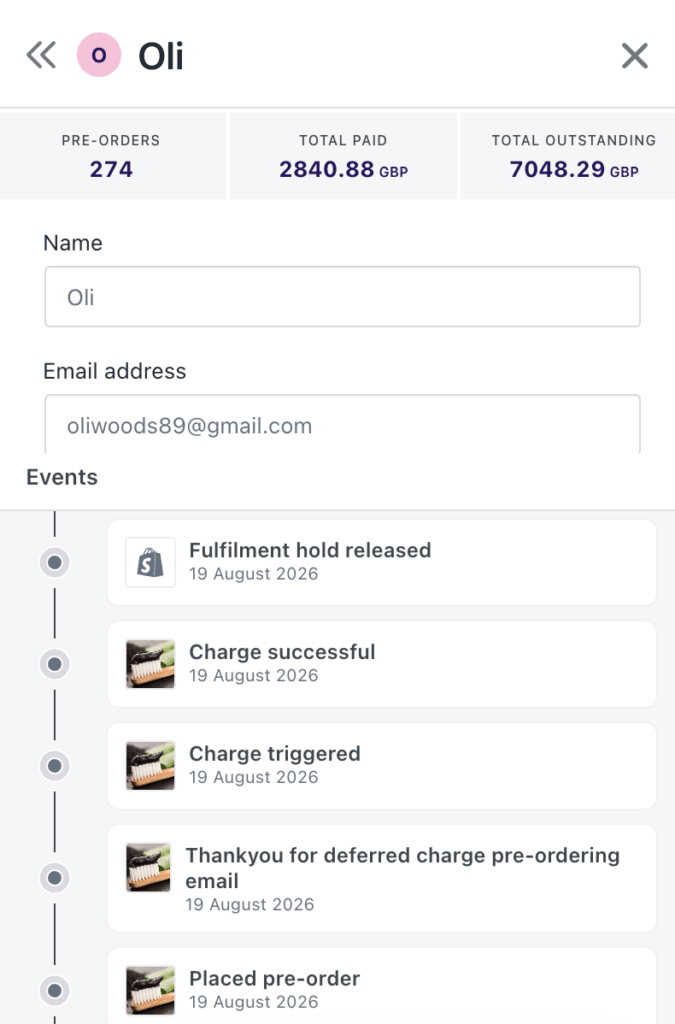Screen dimensions: 675x1024
Task: Open the Charge successful event card
Action: click(x=382, y=664)
